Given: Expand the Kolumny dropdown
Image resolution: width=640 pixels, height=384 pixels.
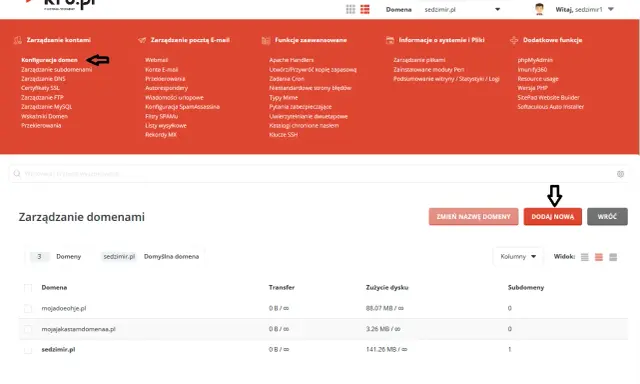Looking at the screenshot, I should 518,257.
